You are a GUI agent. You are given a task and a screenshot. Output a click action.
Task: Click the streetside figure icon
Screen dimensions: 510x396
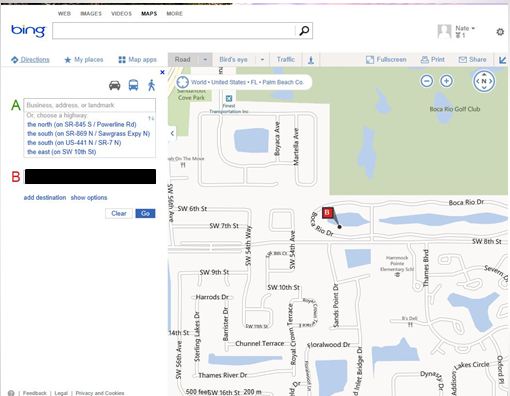311,60
